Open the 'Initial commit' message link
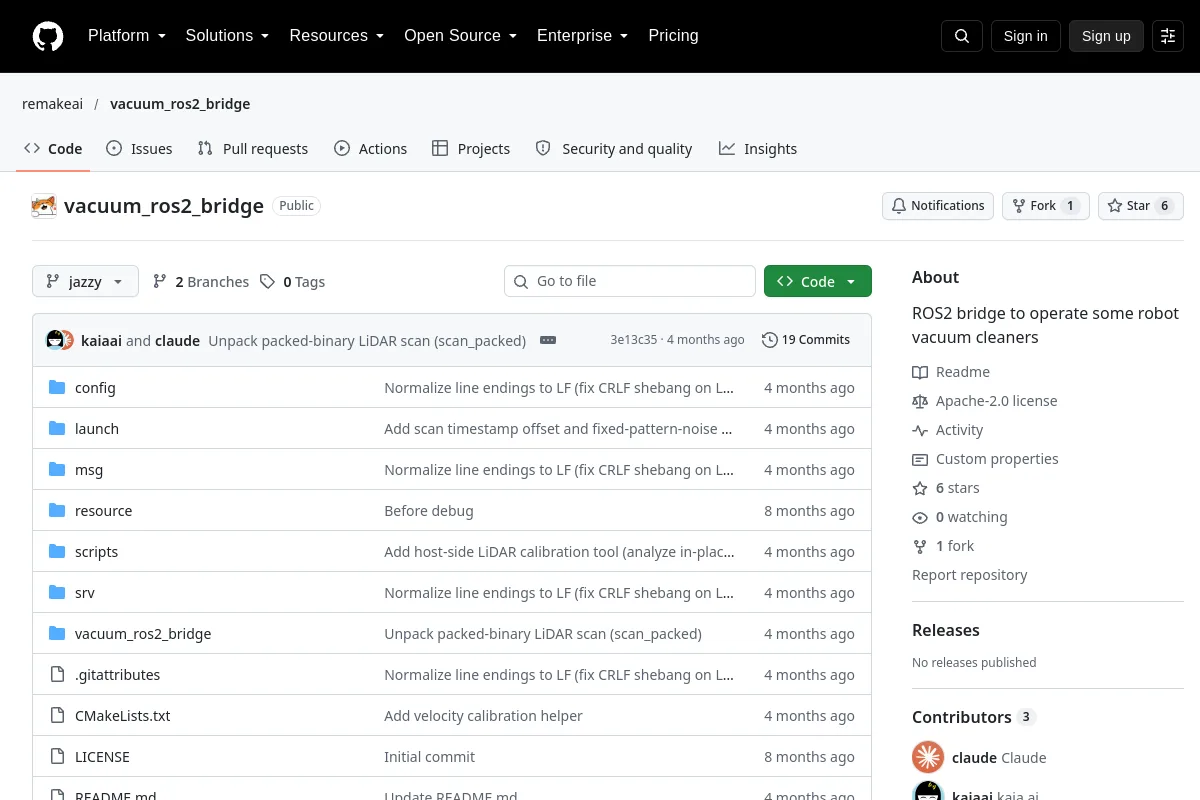The height and width of the screenshot is (800, 1200). click(x=430, y=757)
